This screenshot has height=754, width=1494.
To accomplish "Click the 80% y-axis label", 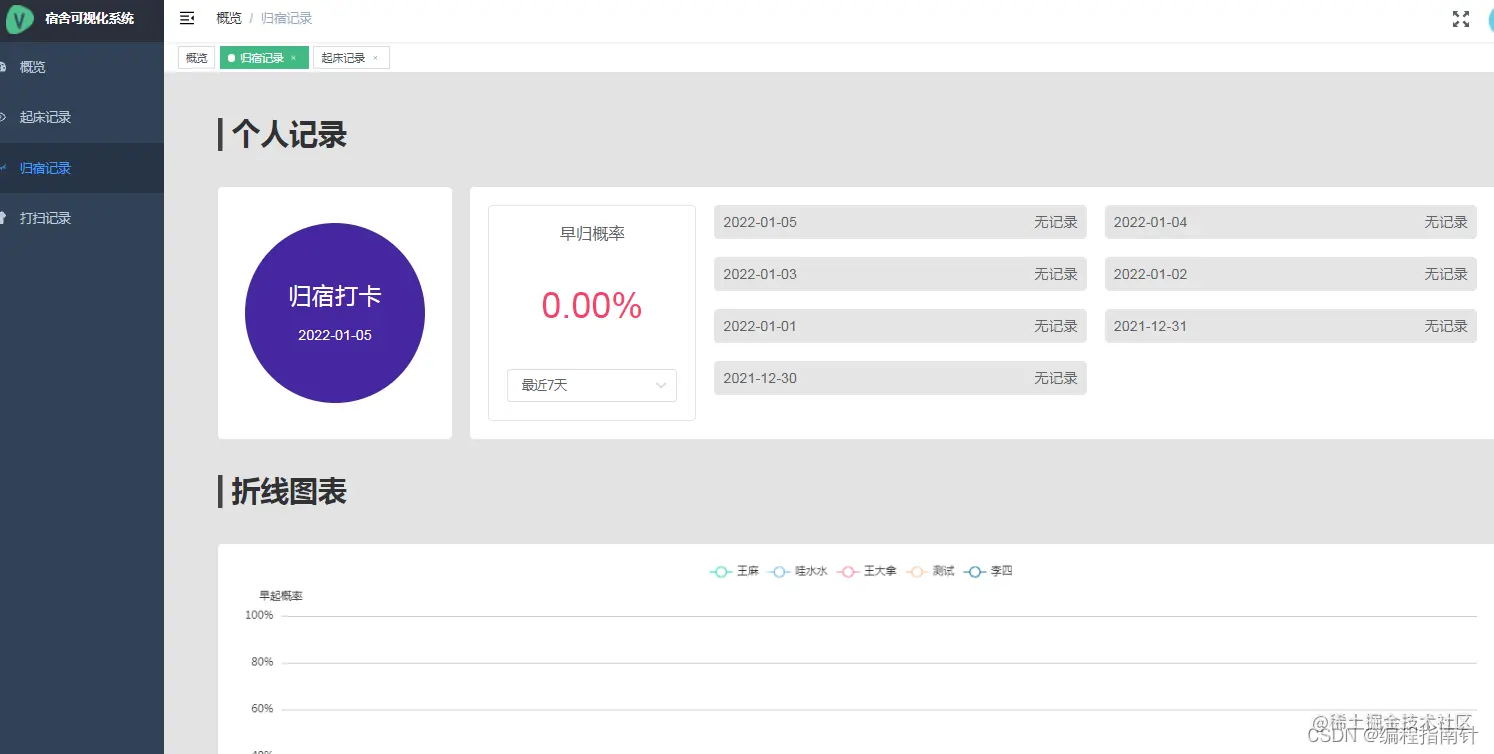I will (262, 662).
